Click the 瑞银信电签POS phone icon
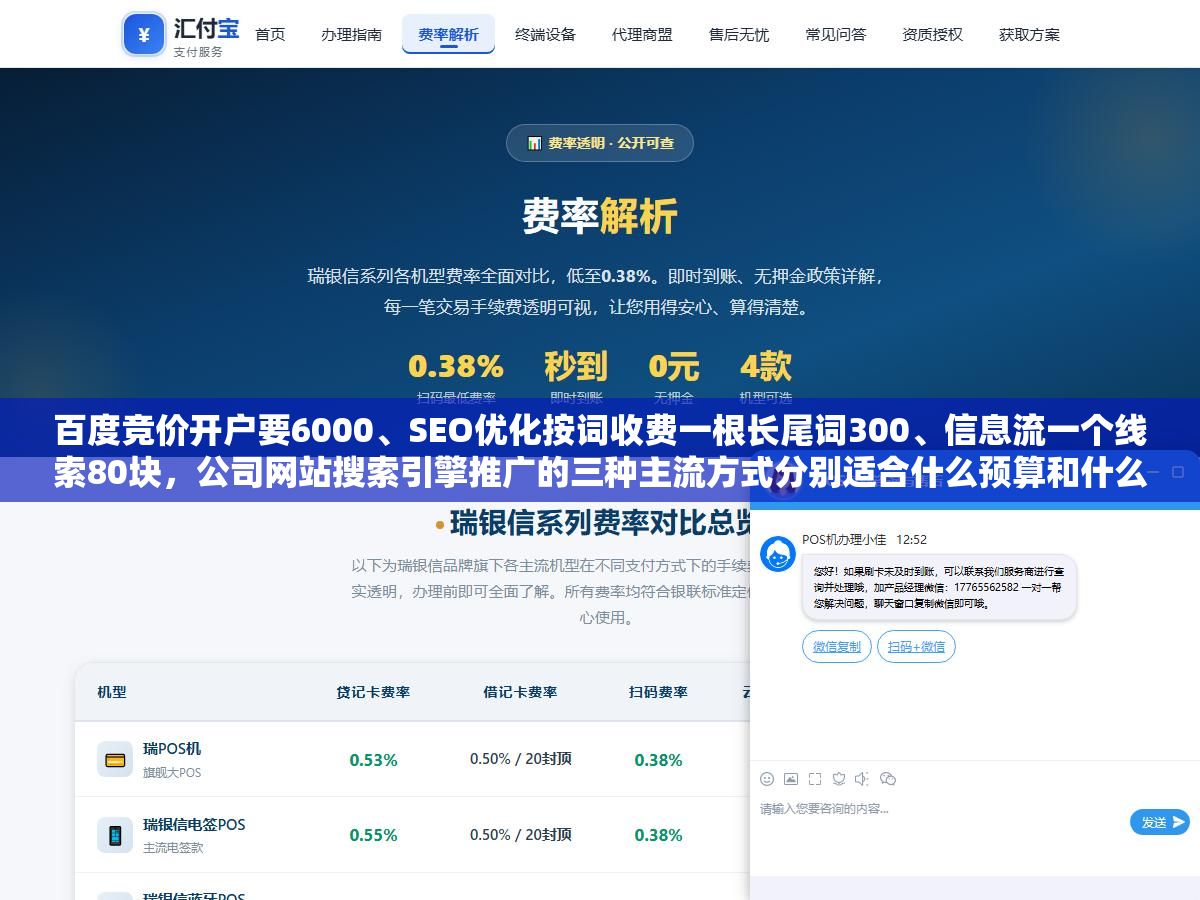Viewport: 1200px width, 900px height. [x=115, y=835]
